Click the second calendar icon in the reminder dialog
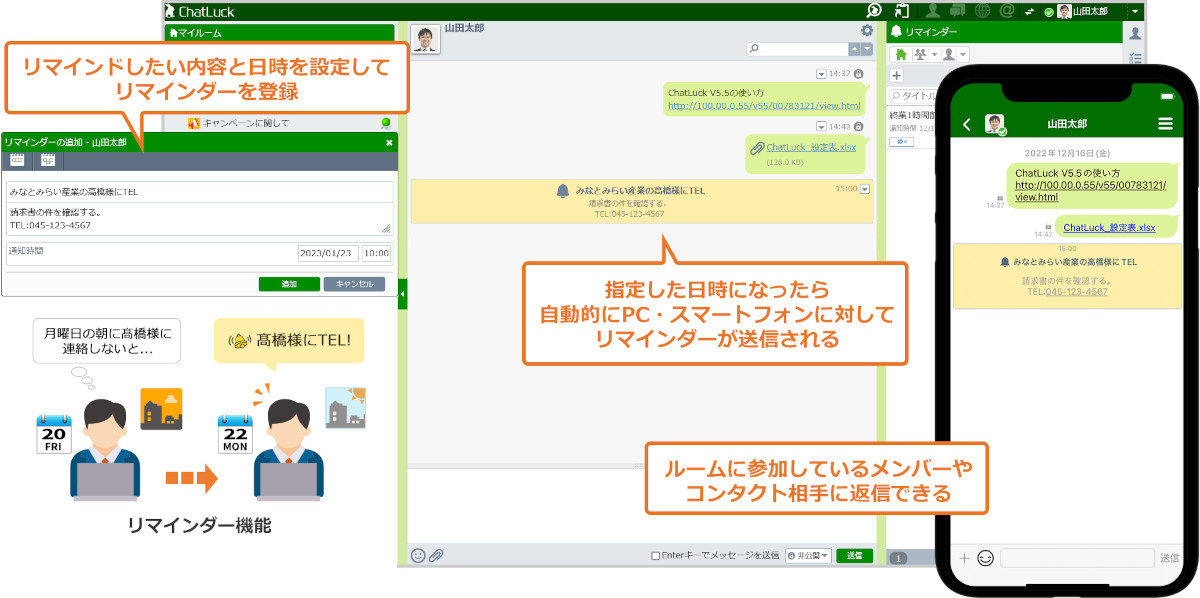The image size is (1200, 598). click(x=48, y=160)
